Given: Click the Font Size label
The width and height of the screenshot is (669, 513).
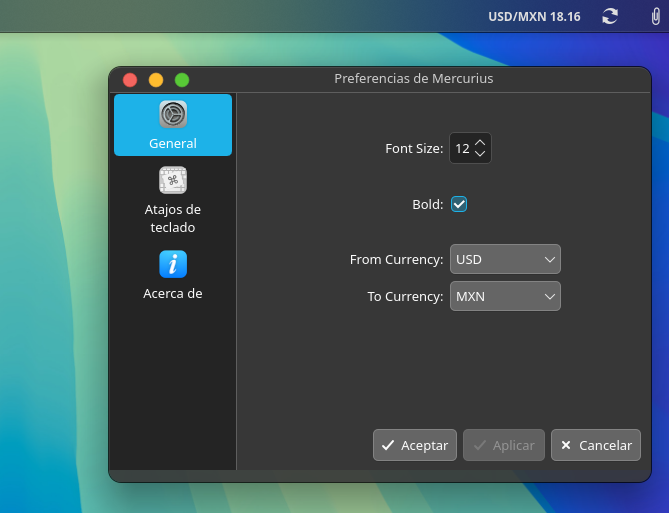Looking at the screenshot, I should point(414,149).
